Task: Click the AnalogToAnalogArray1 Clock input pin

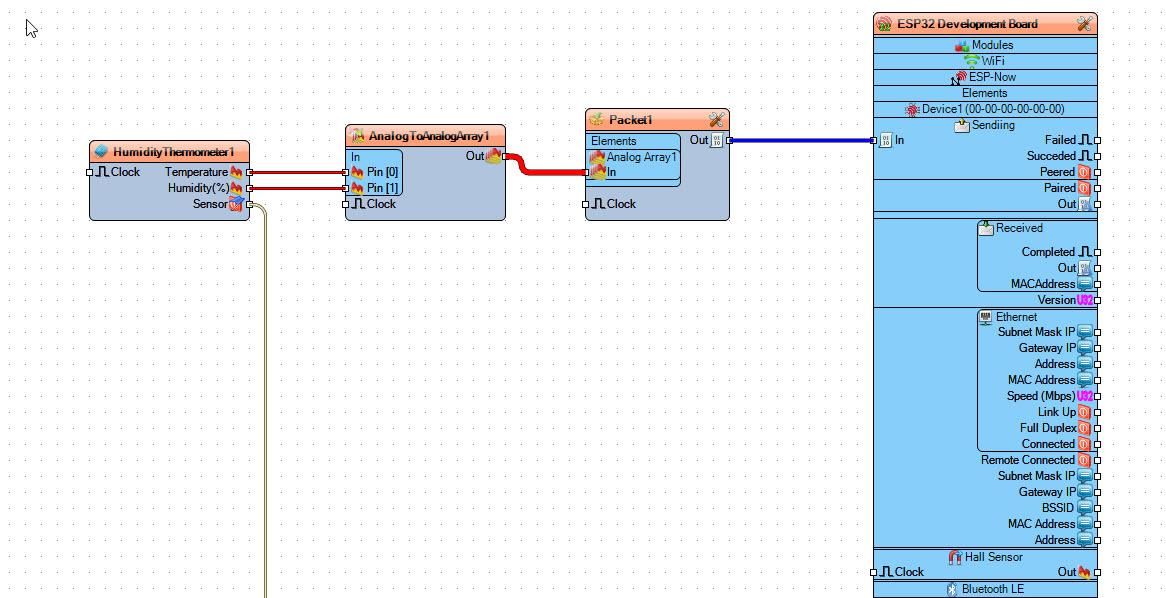Action: (346, 205)
